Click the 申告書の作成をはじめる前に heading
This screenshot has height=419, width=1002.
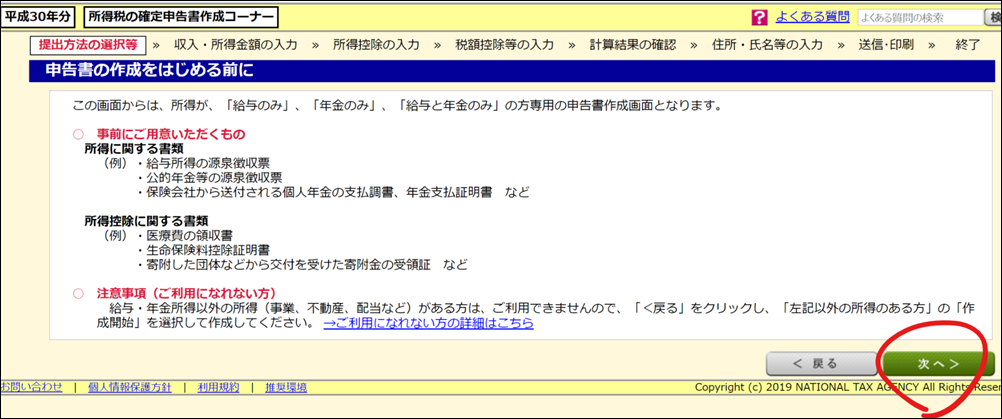pyautogui.click(x=150, y=71)
